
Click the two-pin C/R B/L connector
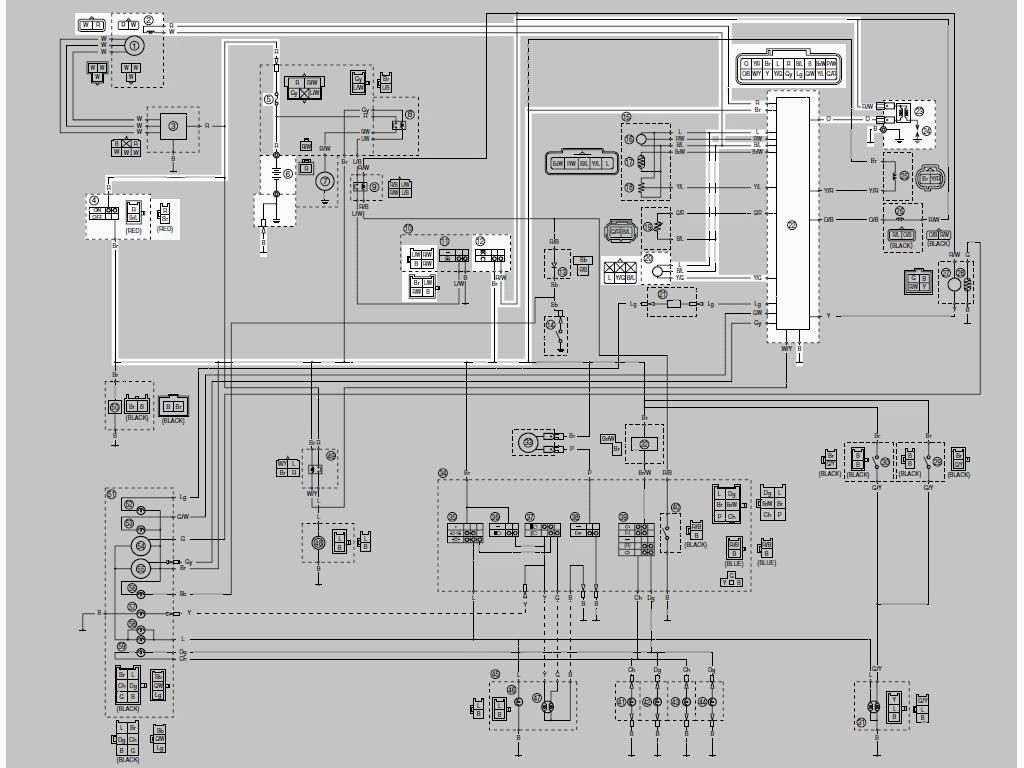pos(620,231)
